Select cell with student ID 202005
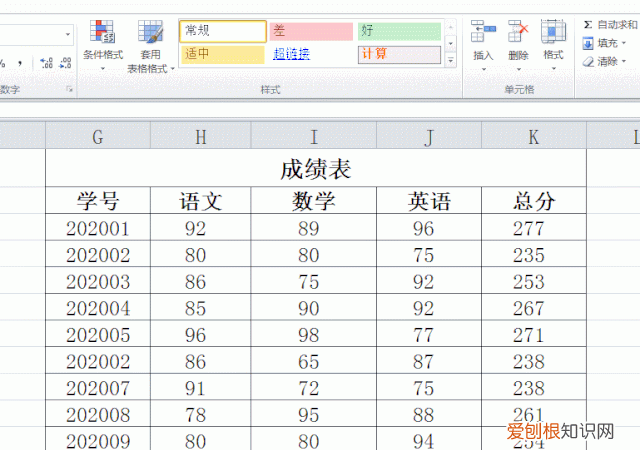 (x=98, y=334)
